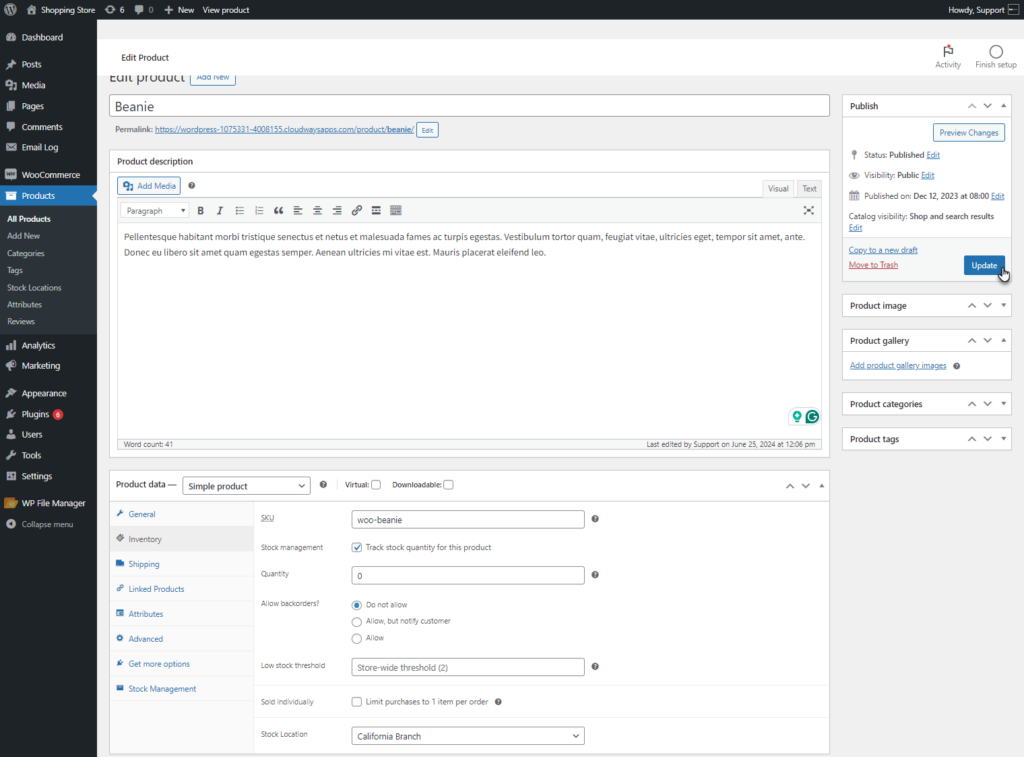Image resolution: width=1024 pixels, height=757 pixels.
Task: Click Copy to a new draft link
Action: [x=883, y=250]
